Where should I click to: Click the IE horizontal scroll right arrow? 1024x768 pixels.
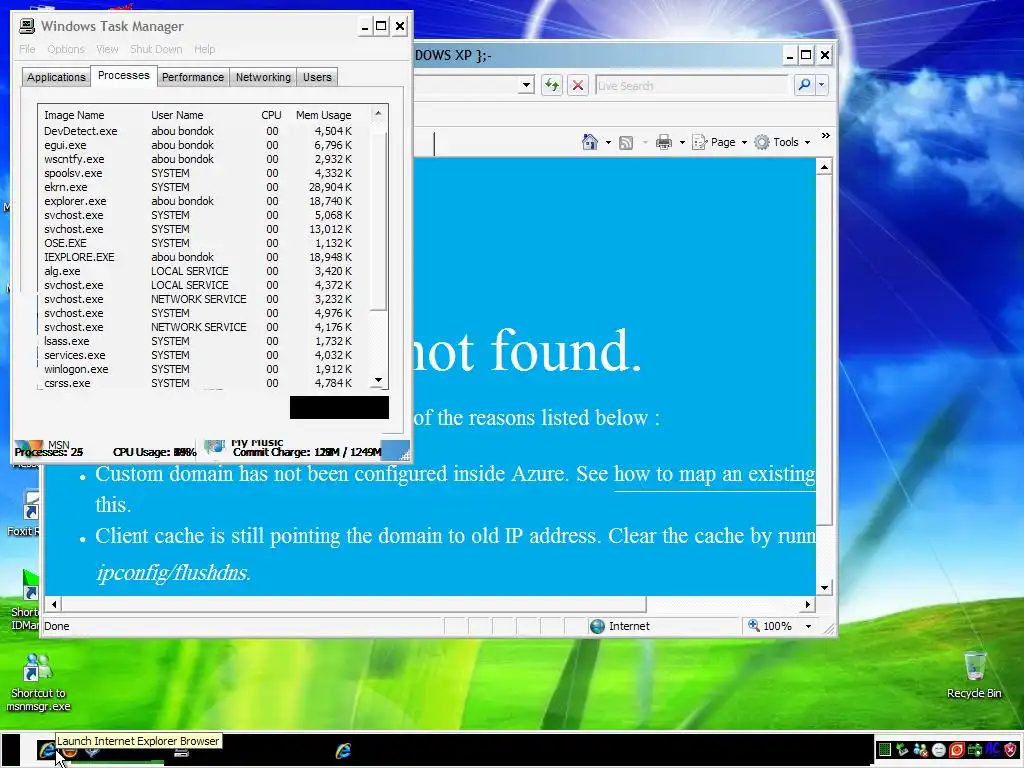808,604
